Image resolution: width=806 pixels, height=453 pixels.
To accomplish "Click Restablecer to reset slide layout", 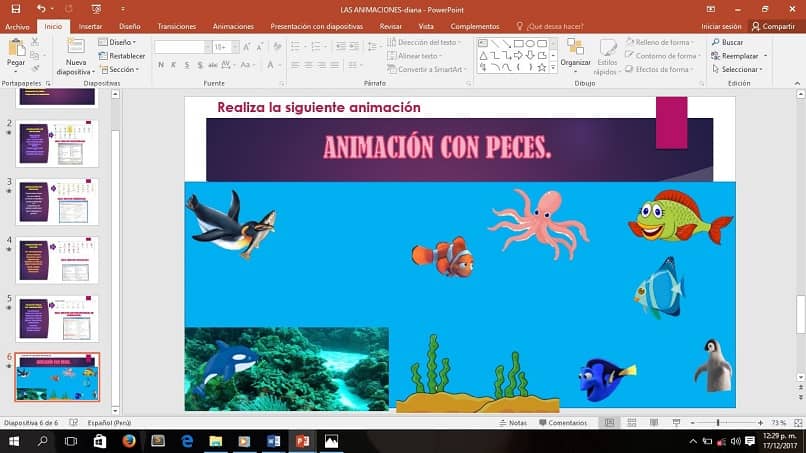I will tap(122, 56).
